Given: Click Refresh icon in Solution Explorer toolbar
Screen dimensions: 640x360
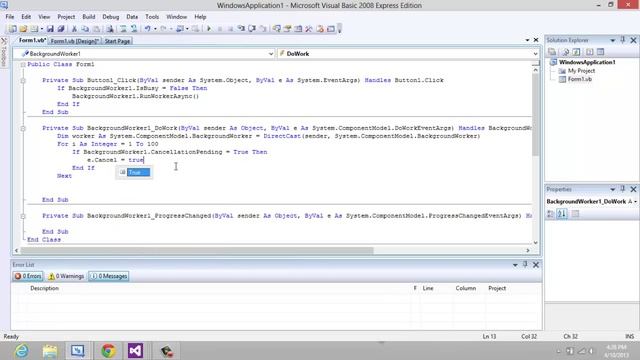Looking at the screenshot, I should click(x=576, y=52).
